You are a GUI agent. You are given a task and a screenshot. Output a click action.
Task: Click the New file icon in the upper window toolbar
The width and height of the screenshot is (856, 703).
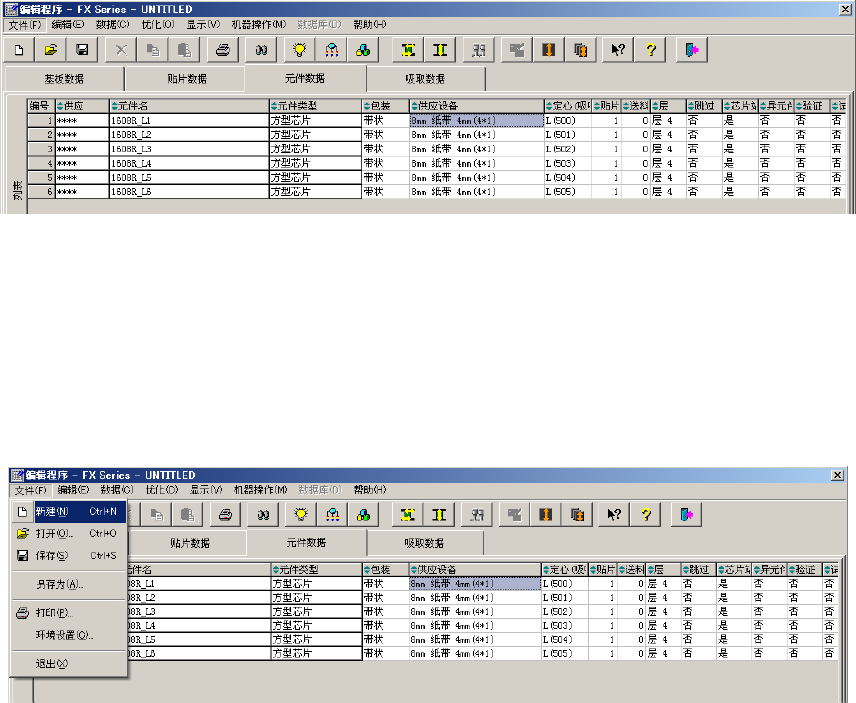19,50
